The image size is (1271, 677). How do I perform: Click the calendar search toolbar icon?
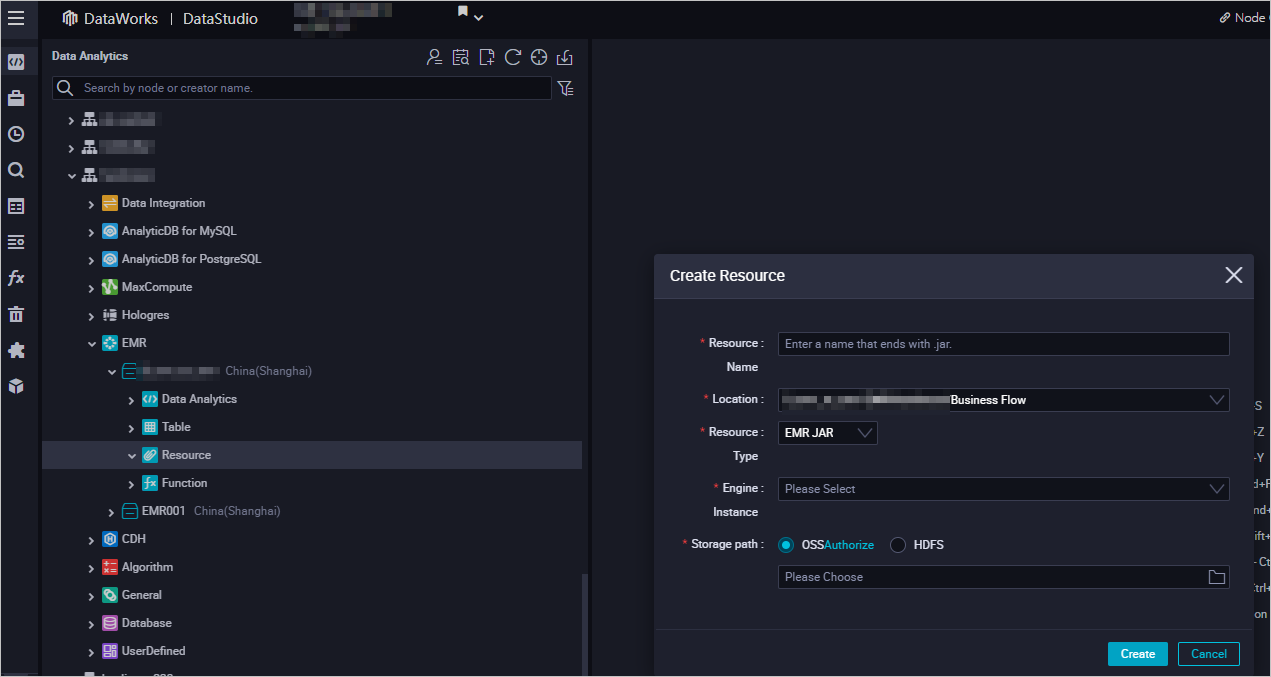[x=460, y=57]
